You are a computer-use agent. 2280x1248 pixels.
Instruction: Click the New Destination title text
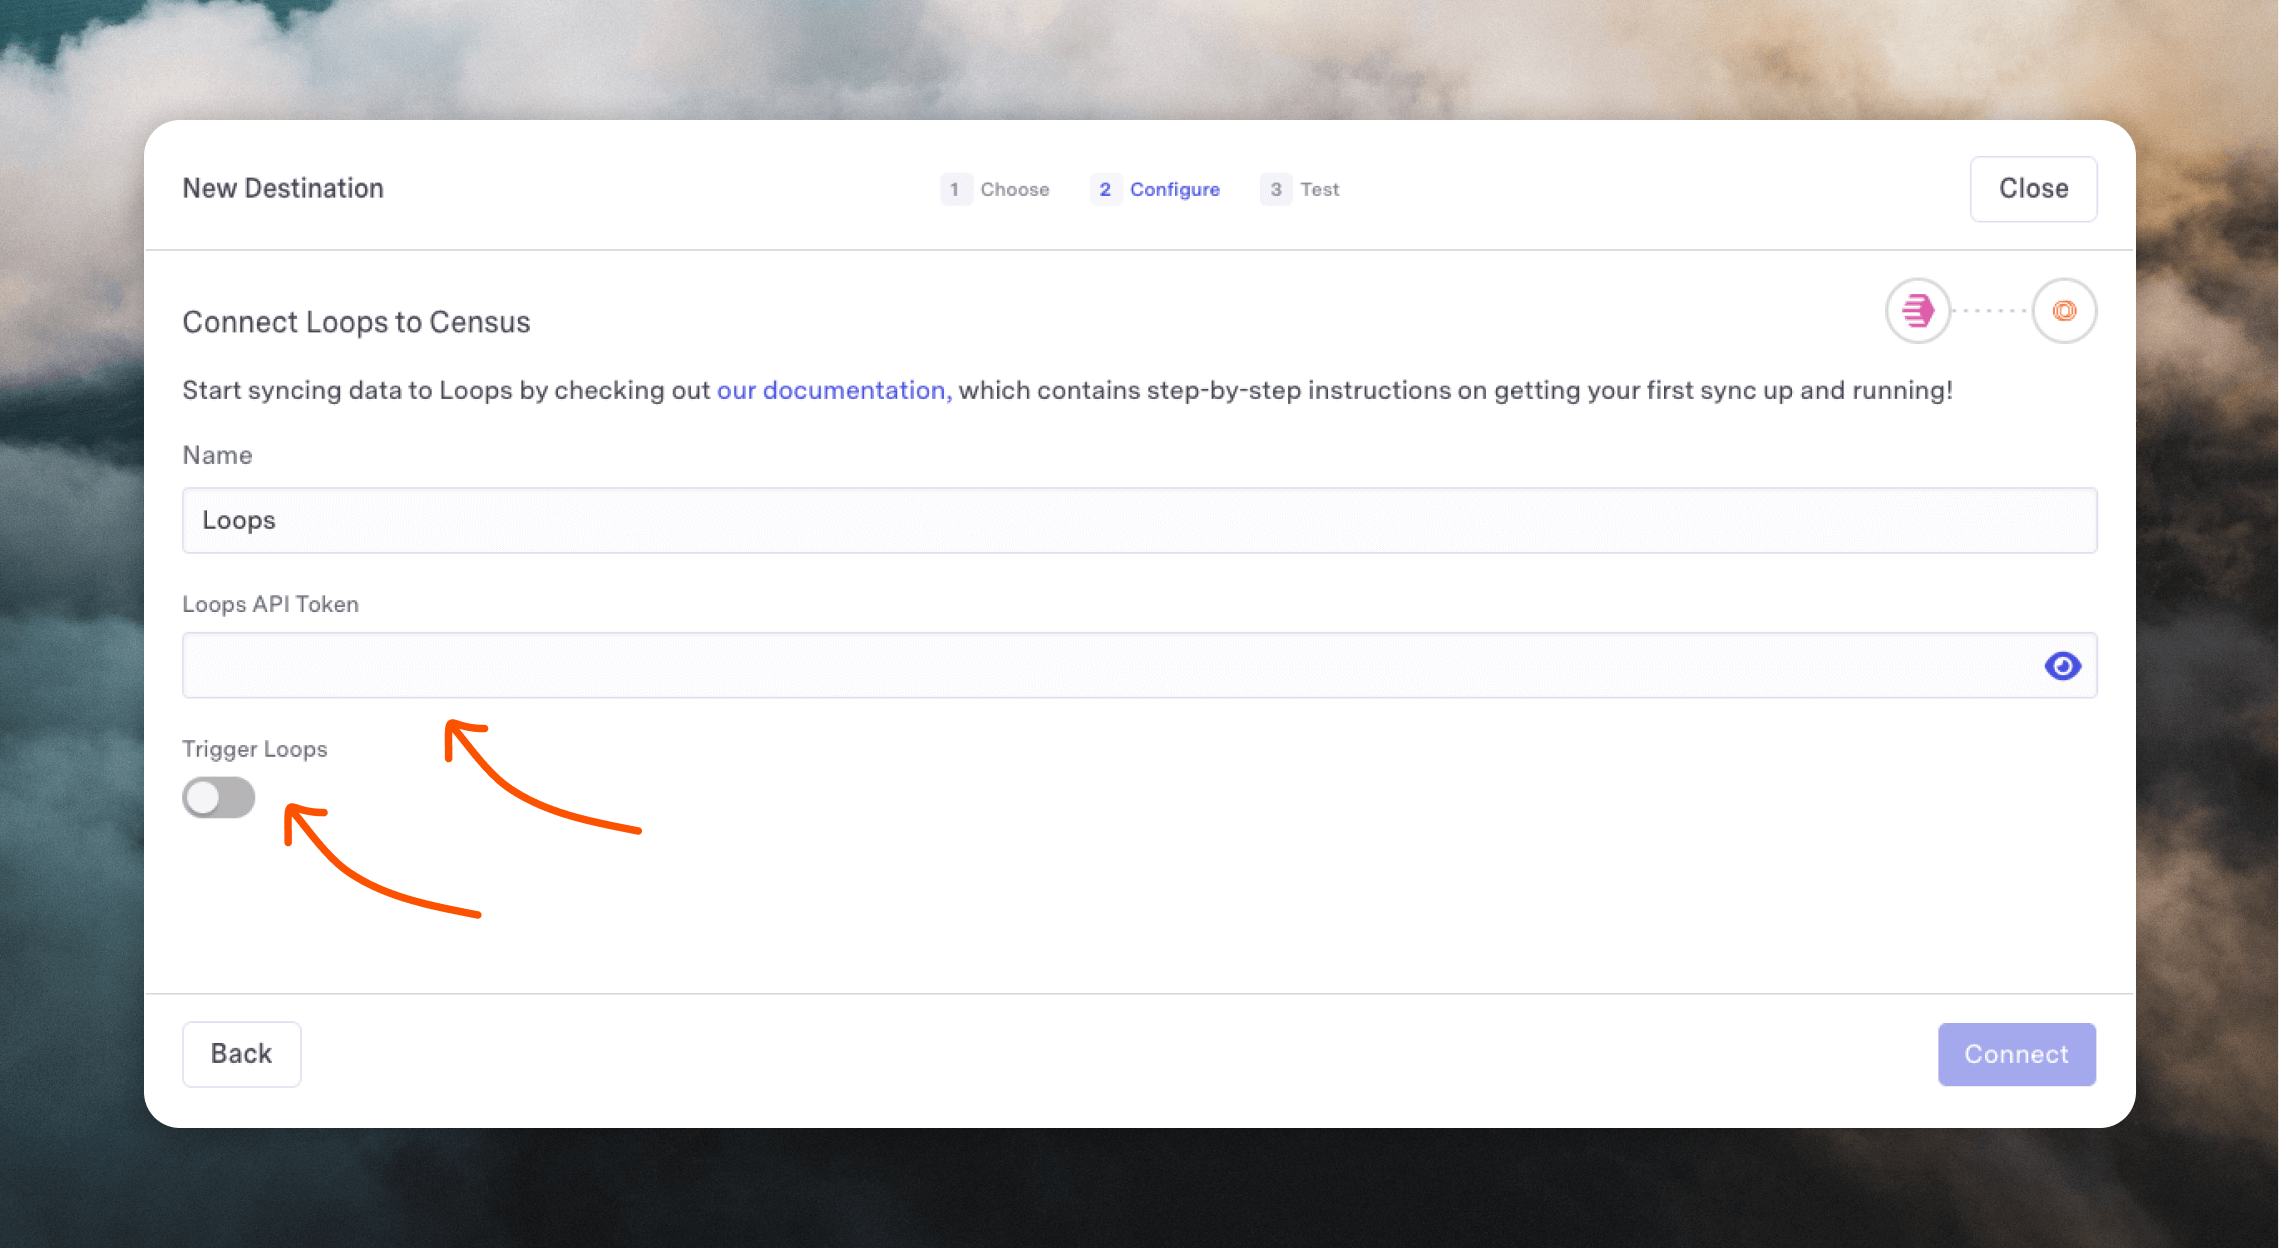283,188
